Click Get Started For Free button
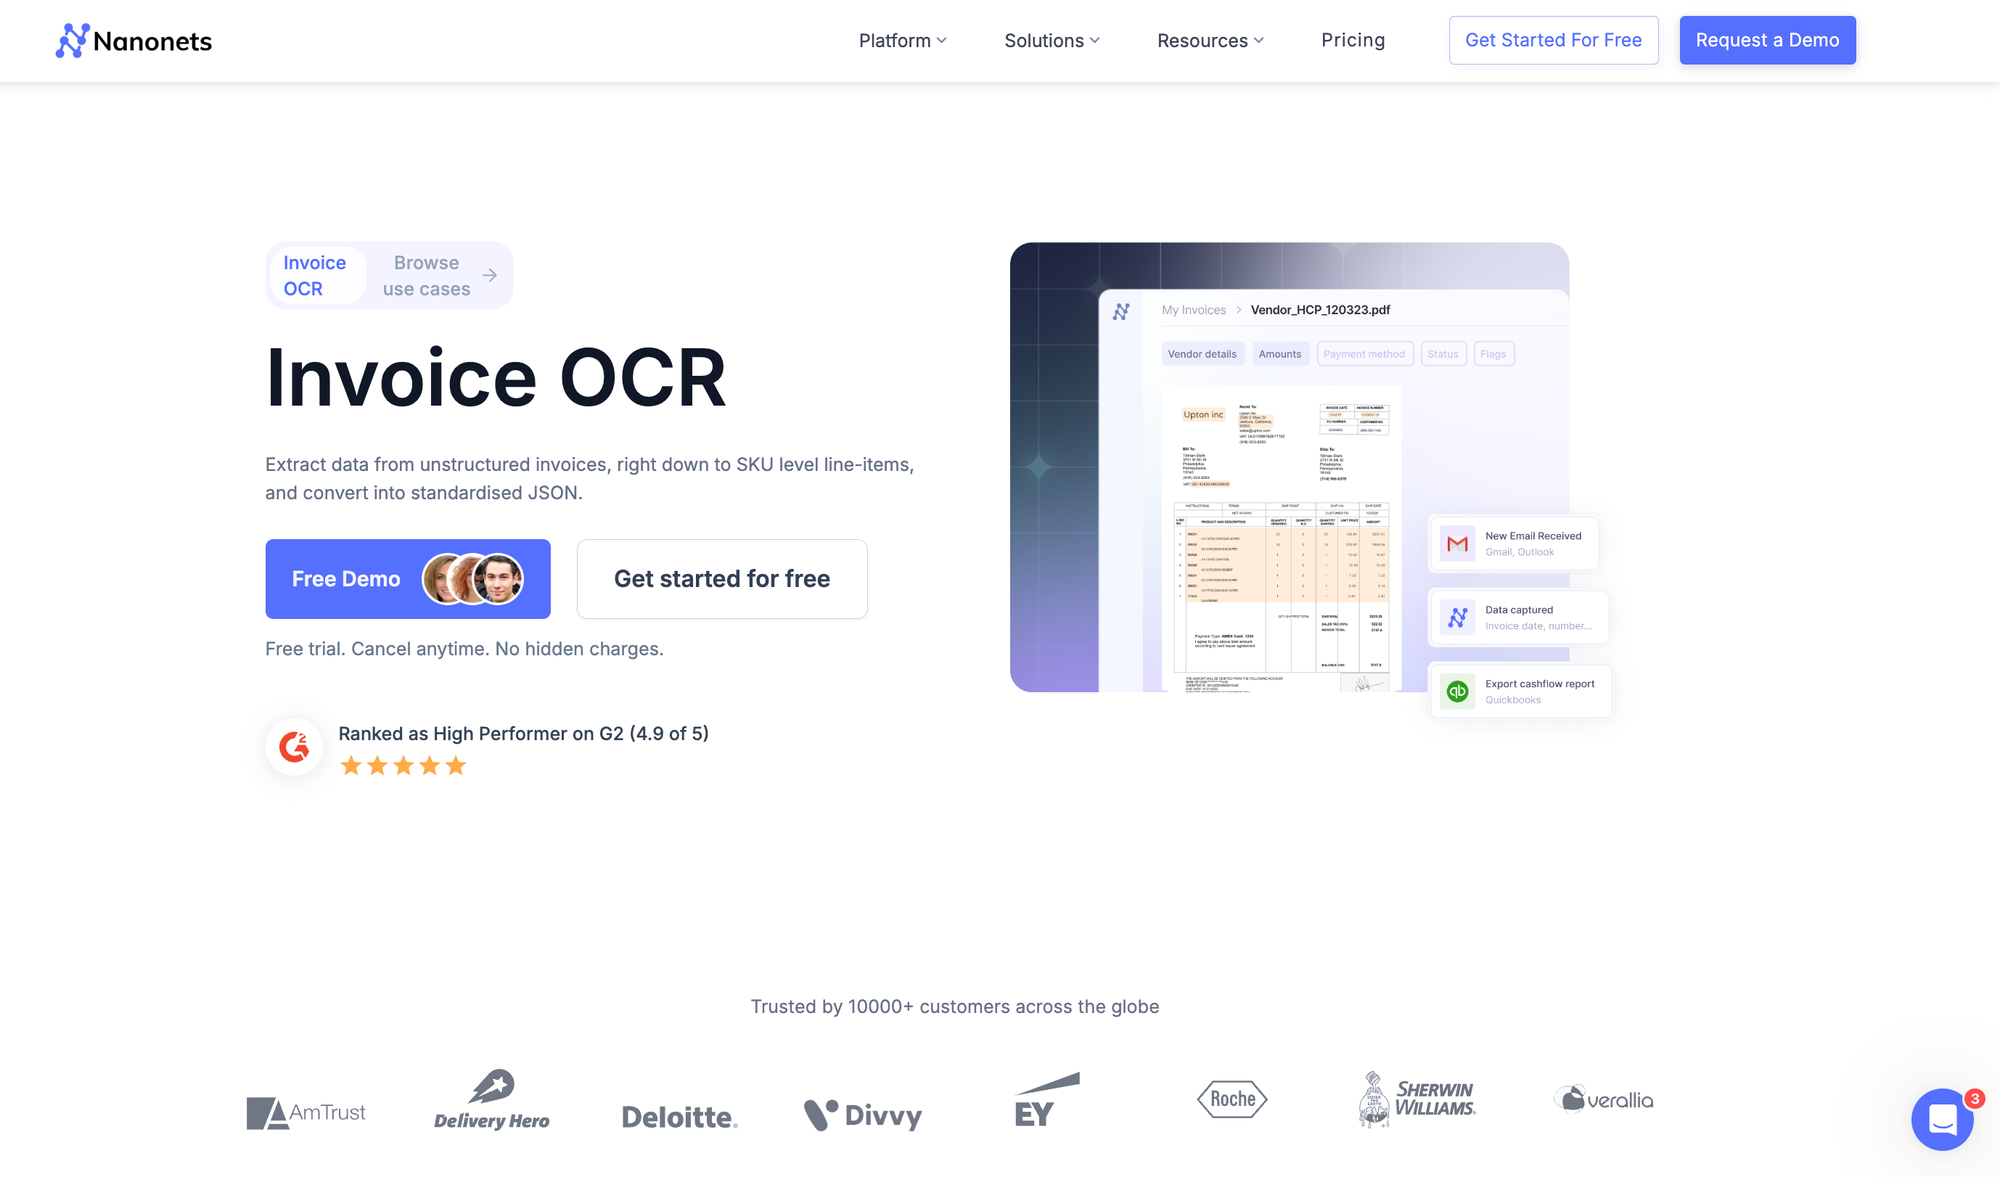Image resolution: width=2000 pixels, height=1177 pixels. pyautogui.click(x=1553, y=39)
